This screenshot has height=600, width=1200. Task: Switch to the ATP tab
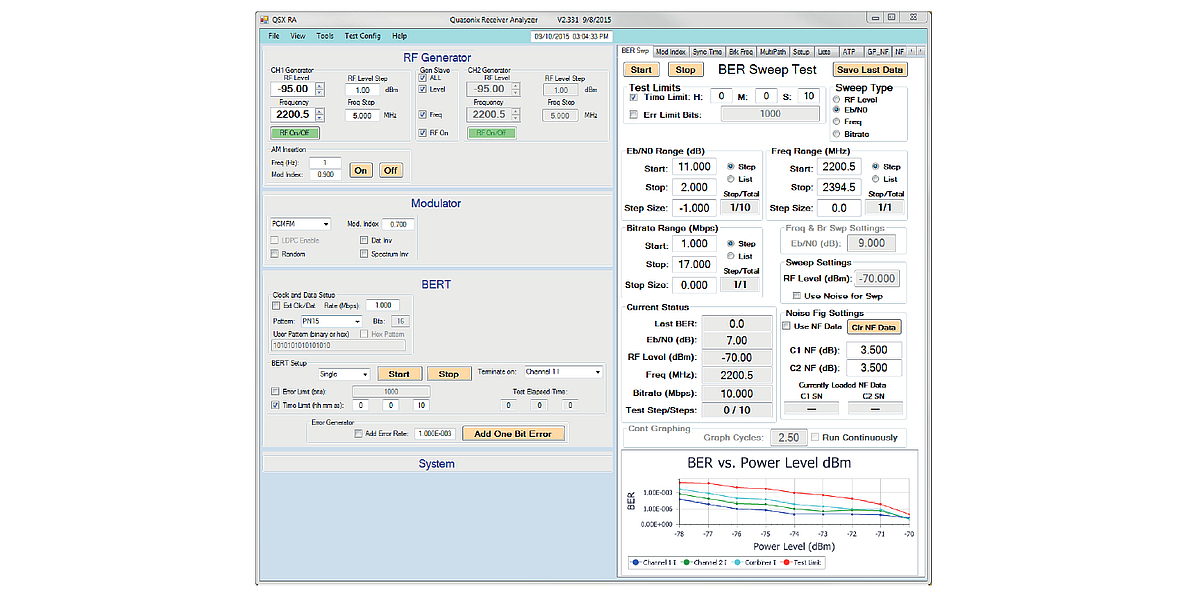848,50
